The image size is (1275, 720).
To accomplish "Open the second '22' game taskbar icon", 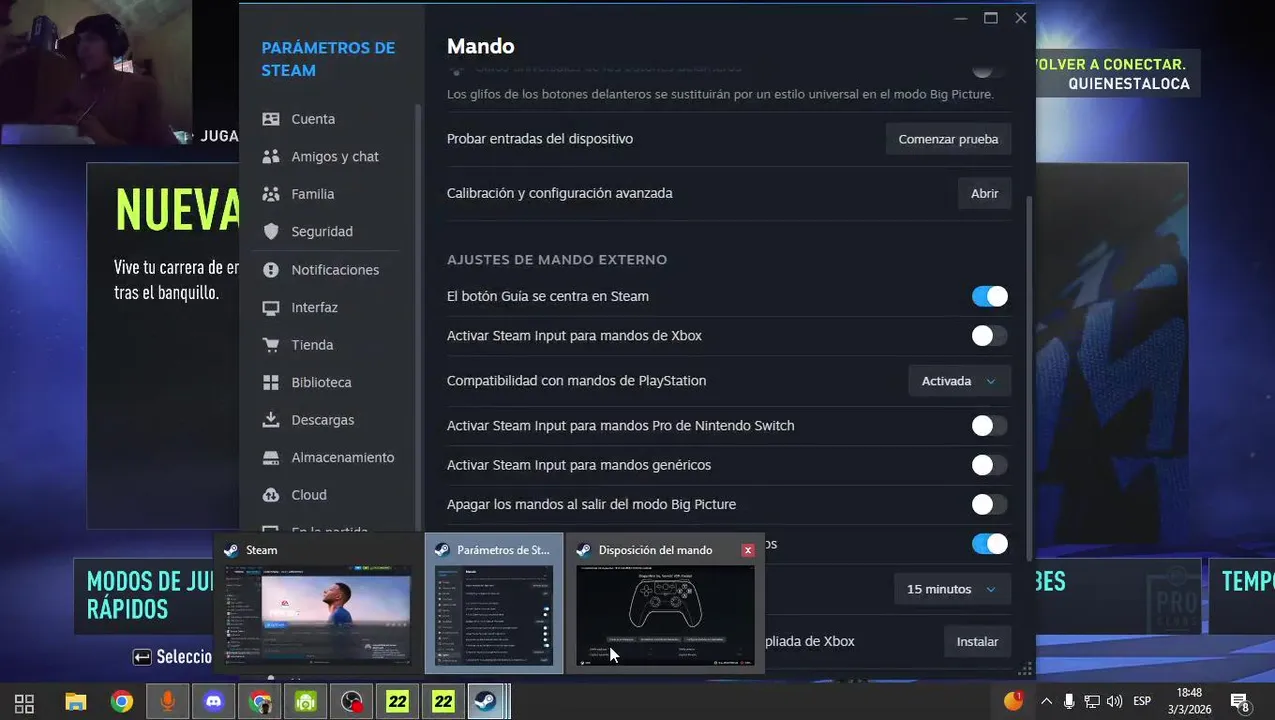I will (x=443, y=702).
